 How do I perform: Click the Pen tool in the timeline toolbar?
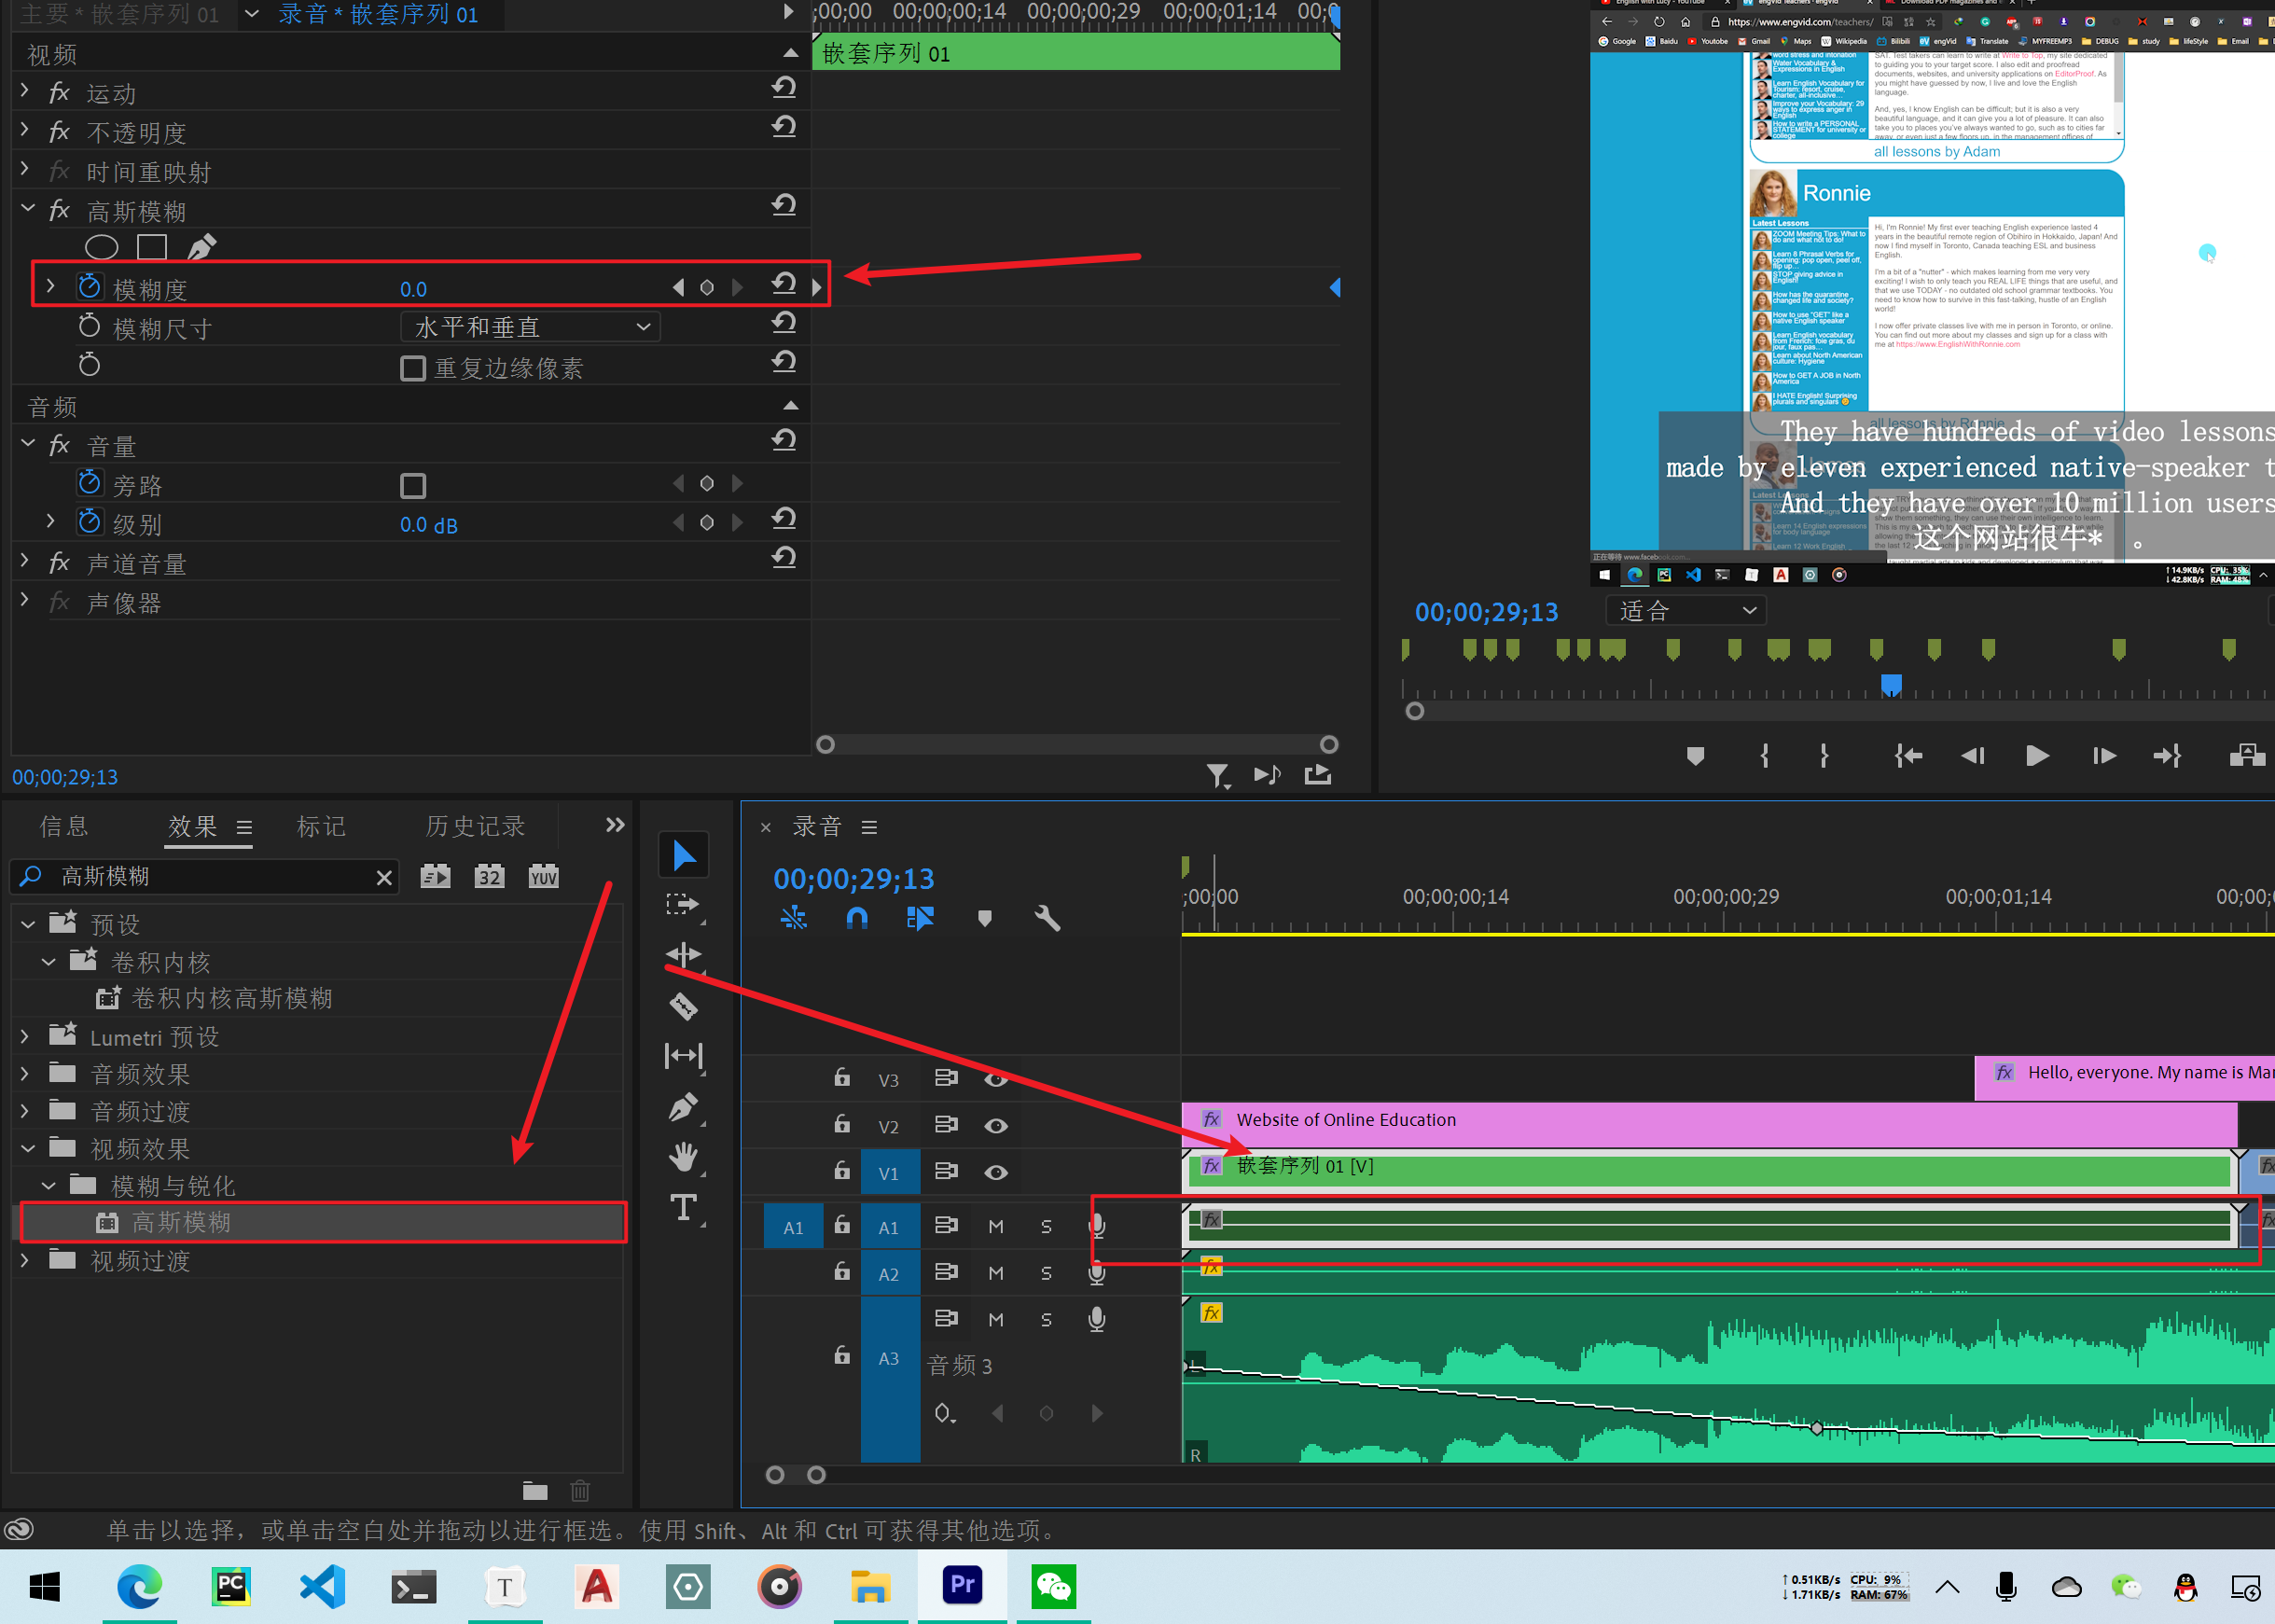(x=684, y=1107)
